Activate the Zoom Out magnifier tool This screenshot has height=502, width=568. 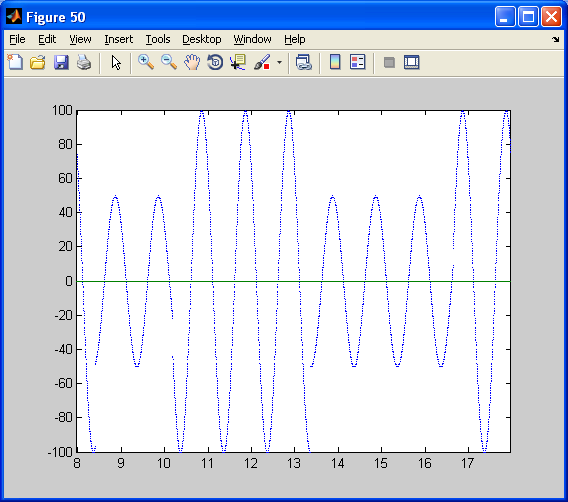[x=169, y=62]
